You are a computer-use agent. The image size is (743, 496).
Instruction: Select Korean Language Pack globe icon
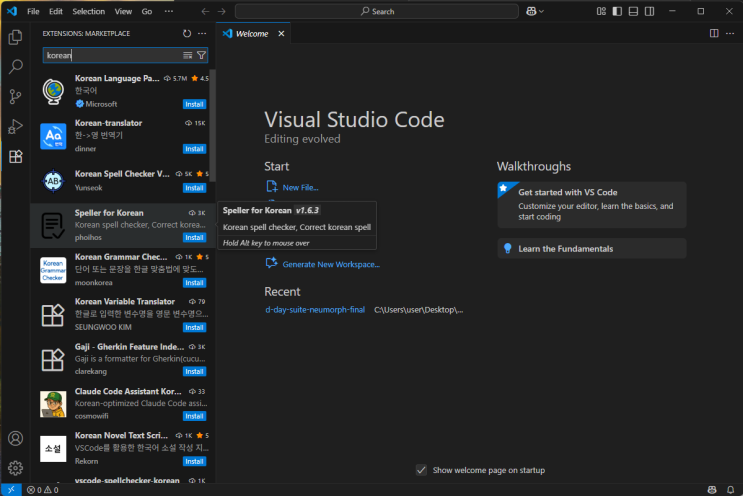click(53, 91)
